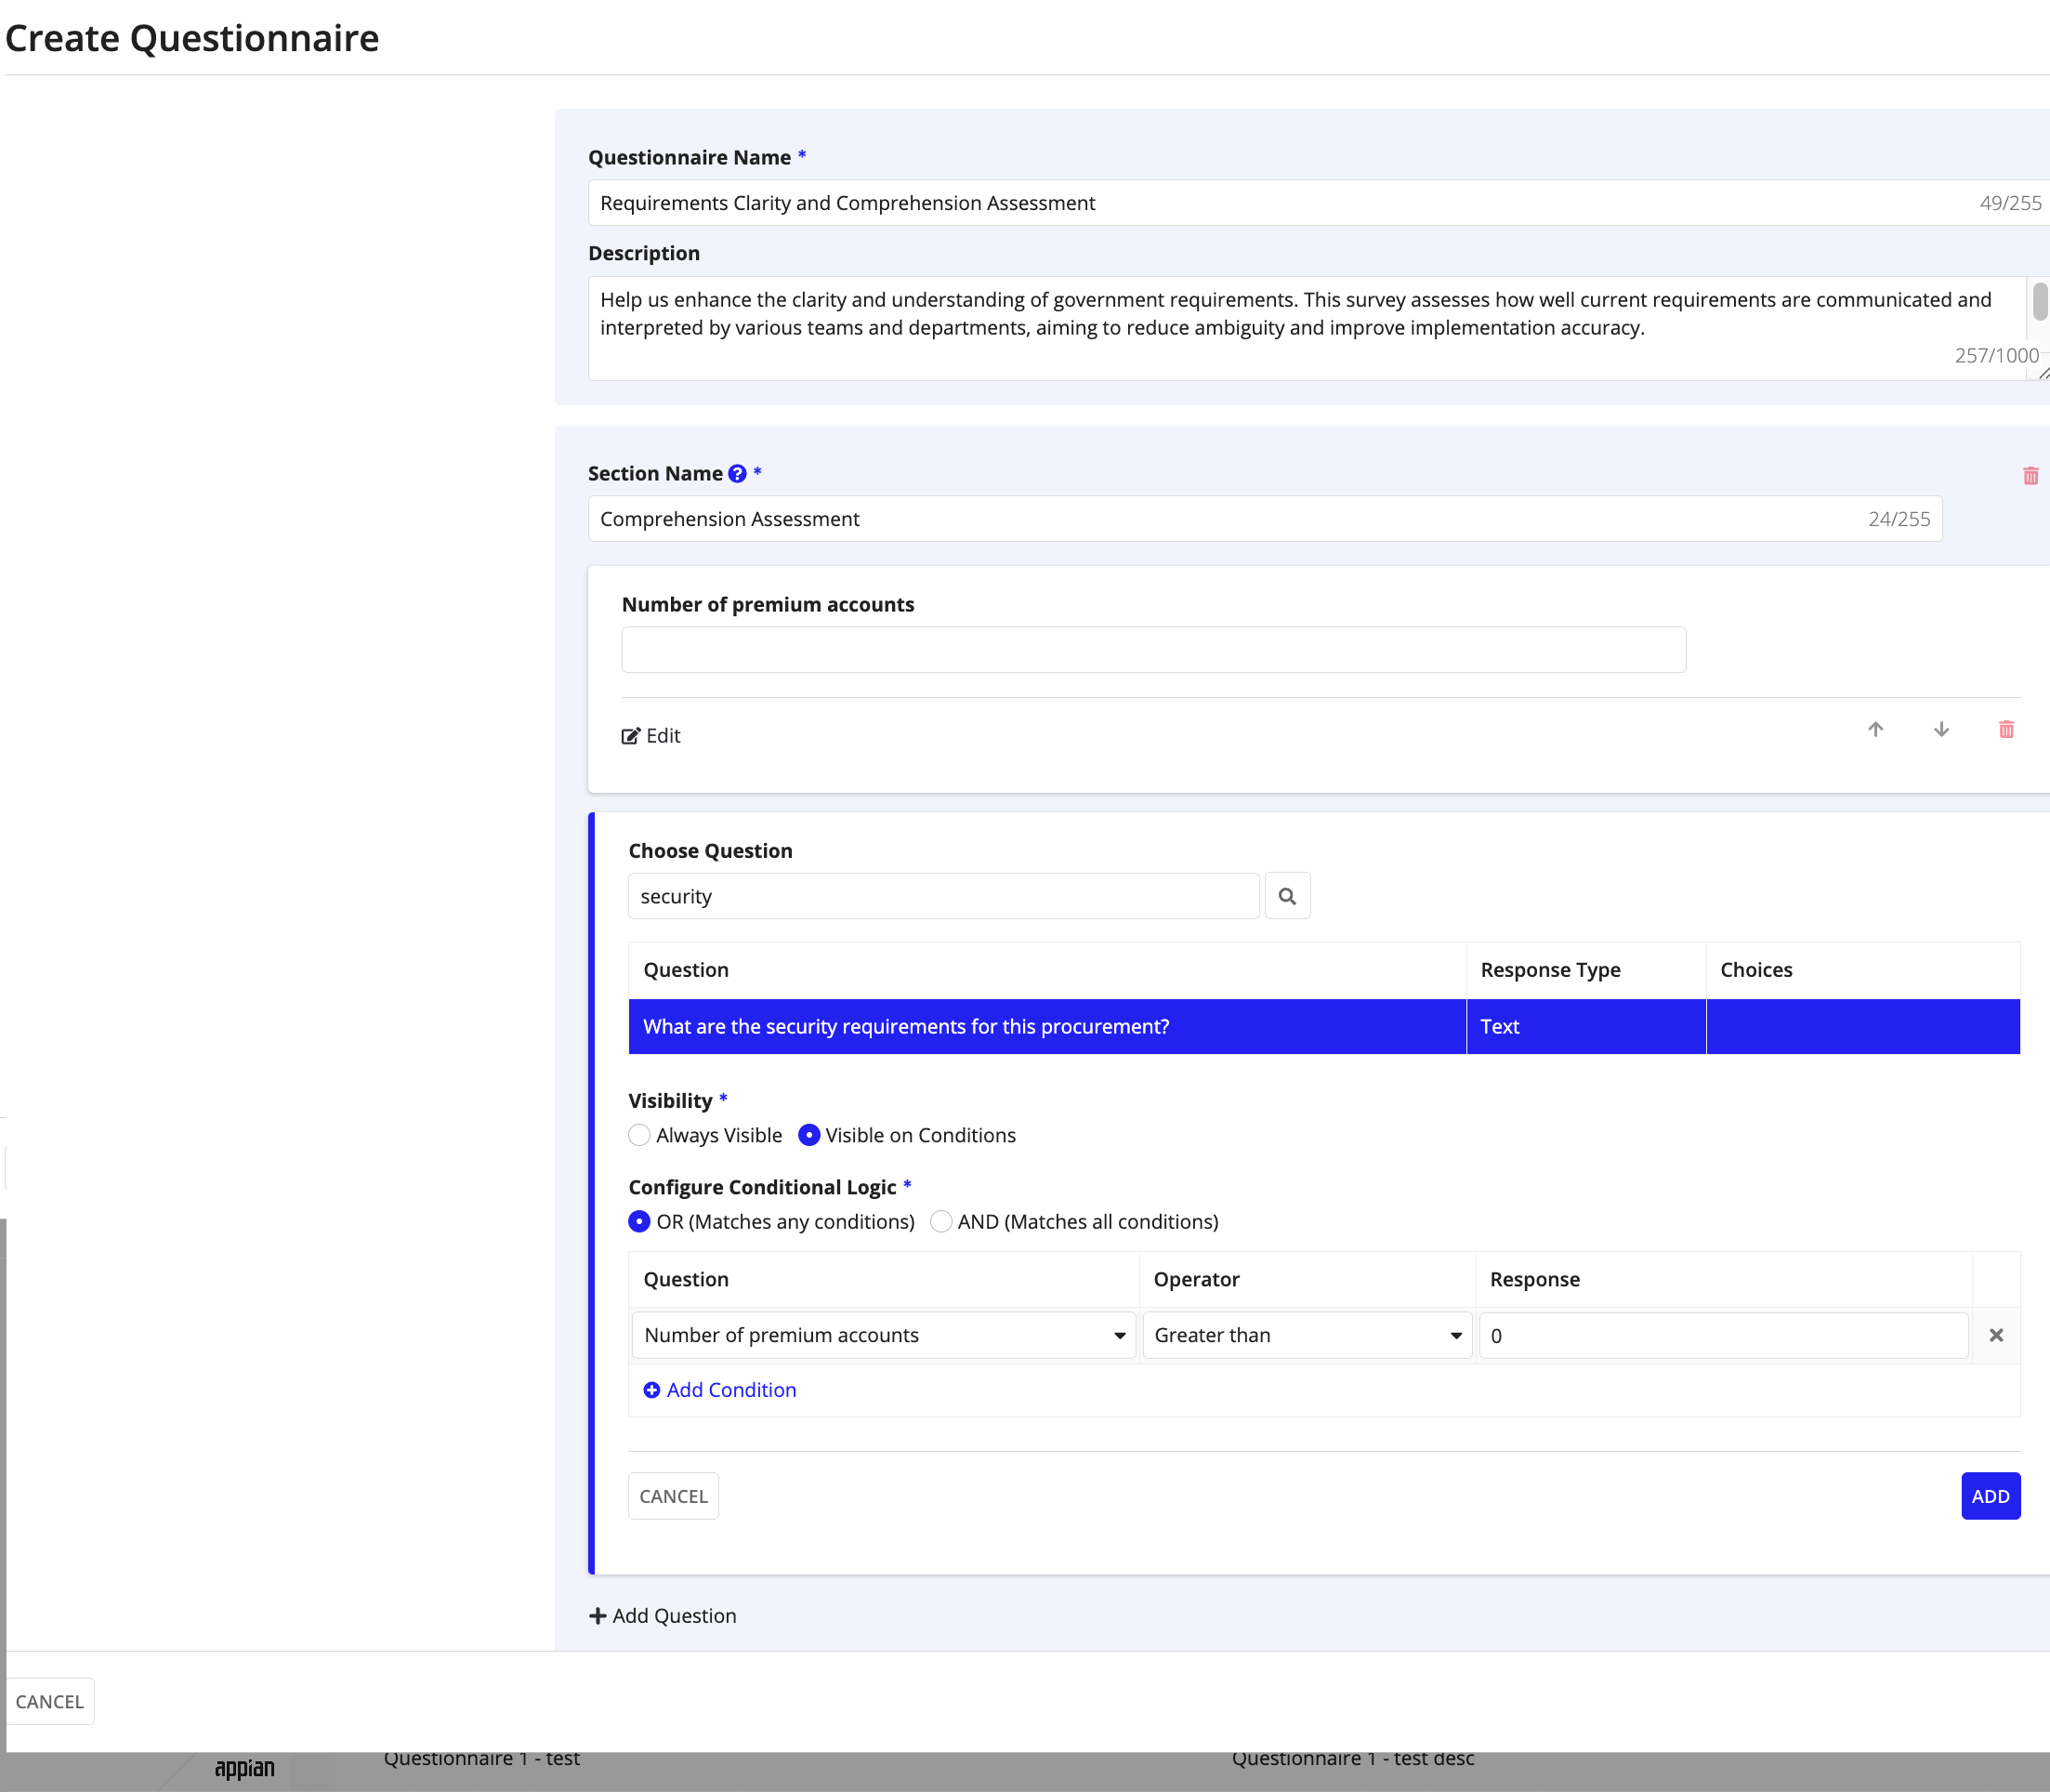
Task: Choose OR (Matches any conditions)
Action: click(639, 1221)
